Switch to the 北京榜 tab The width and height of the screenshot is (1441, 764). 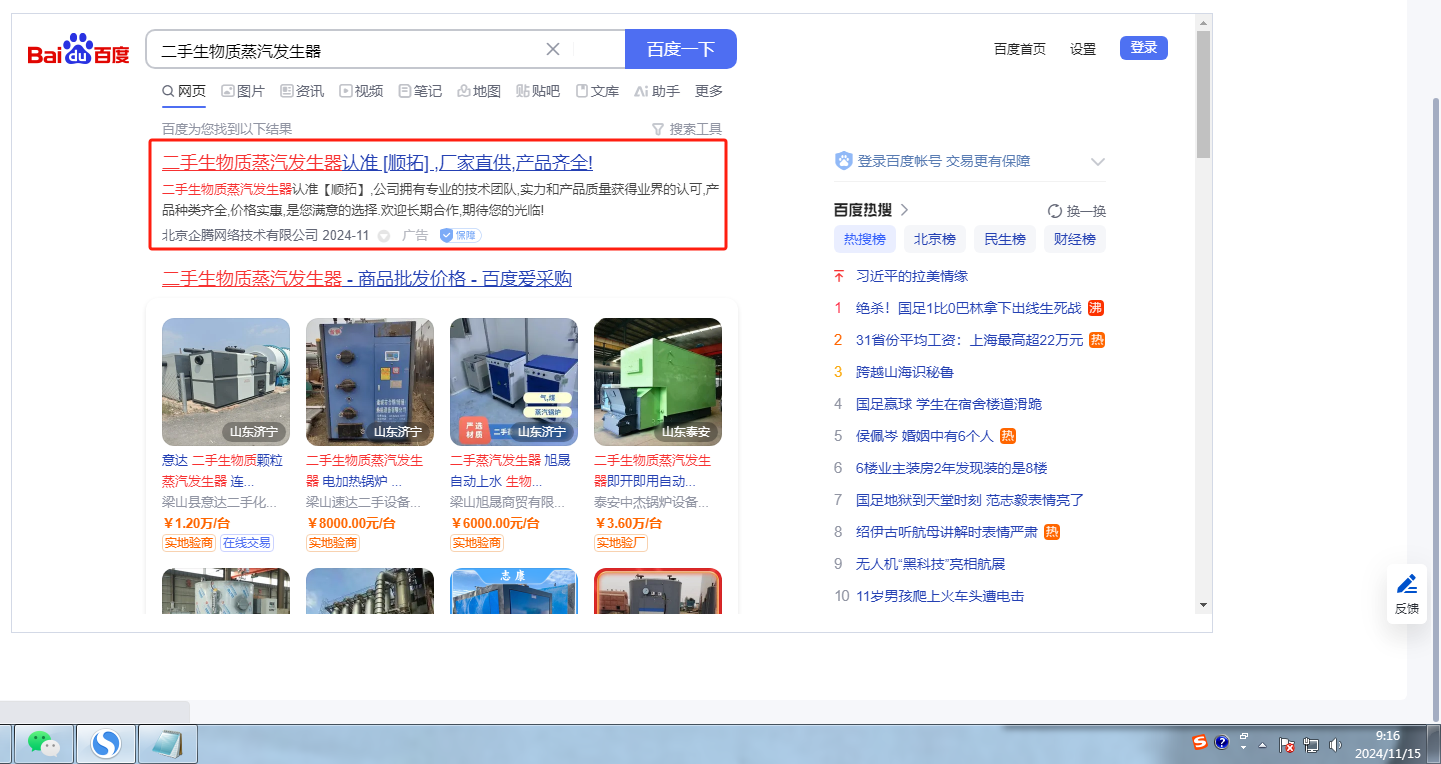tap(935, 239)
